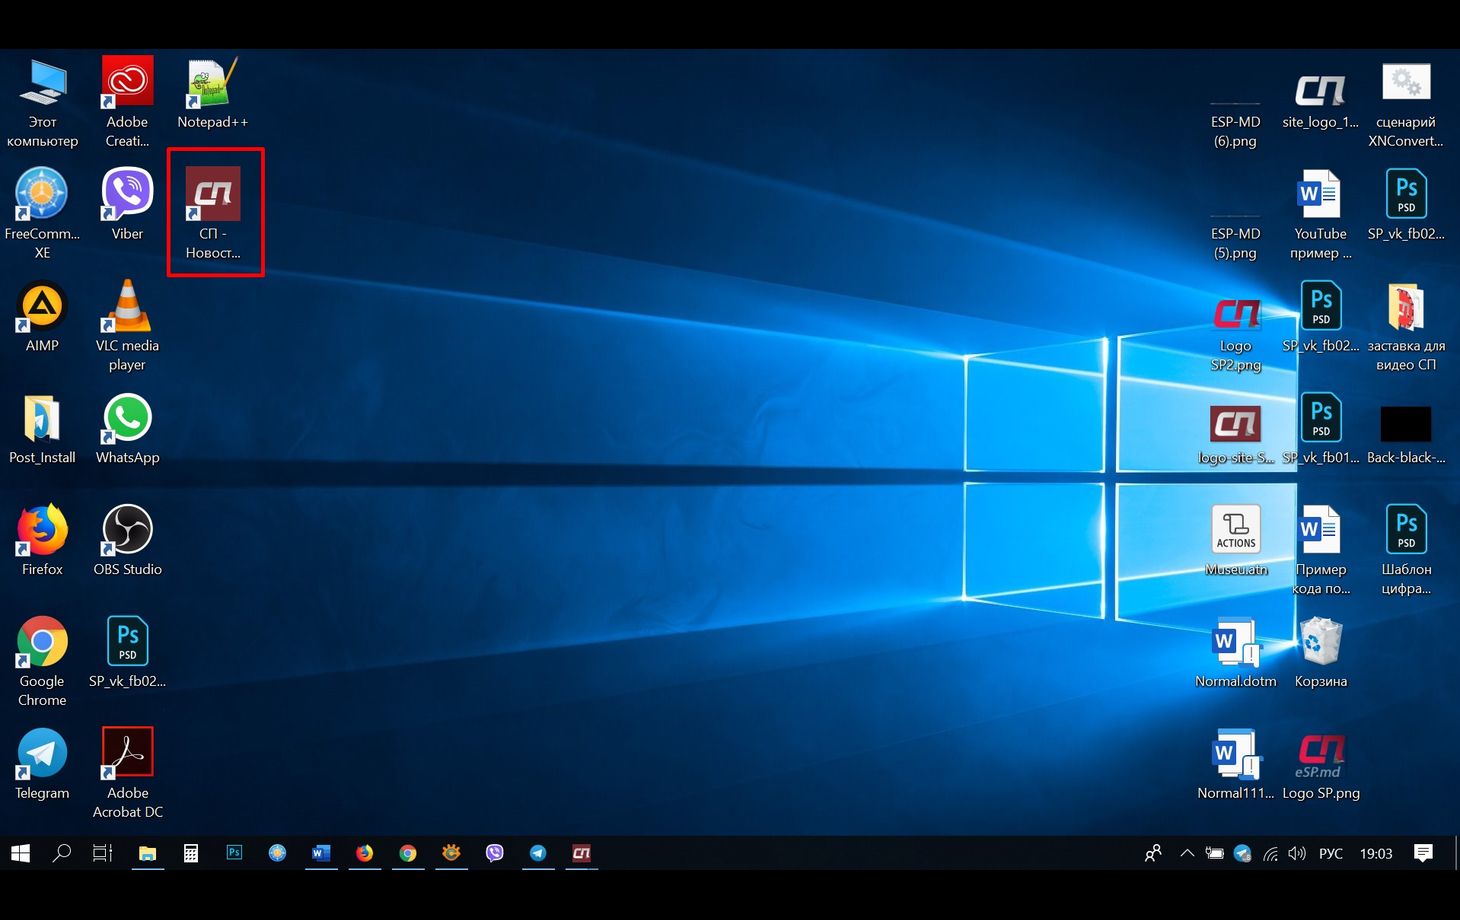This screenshot has width=1460, height=920.
Task: Click the Show desktop strip
Action: click(1456, 853)
